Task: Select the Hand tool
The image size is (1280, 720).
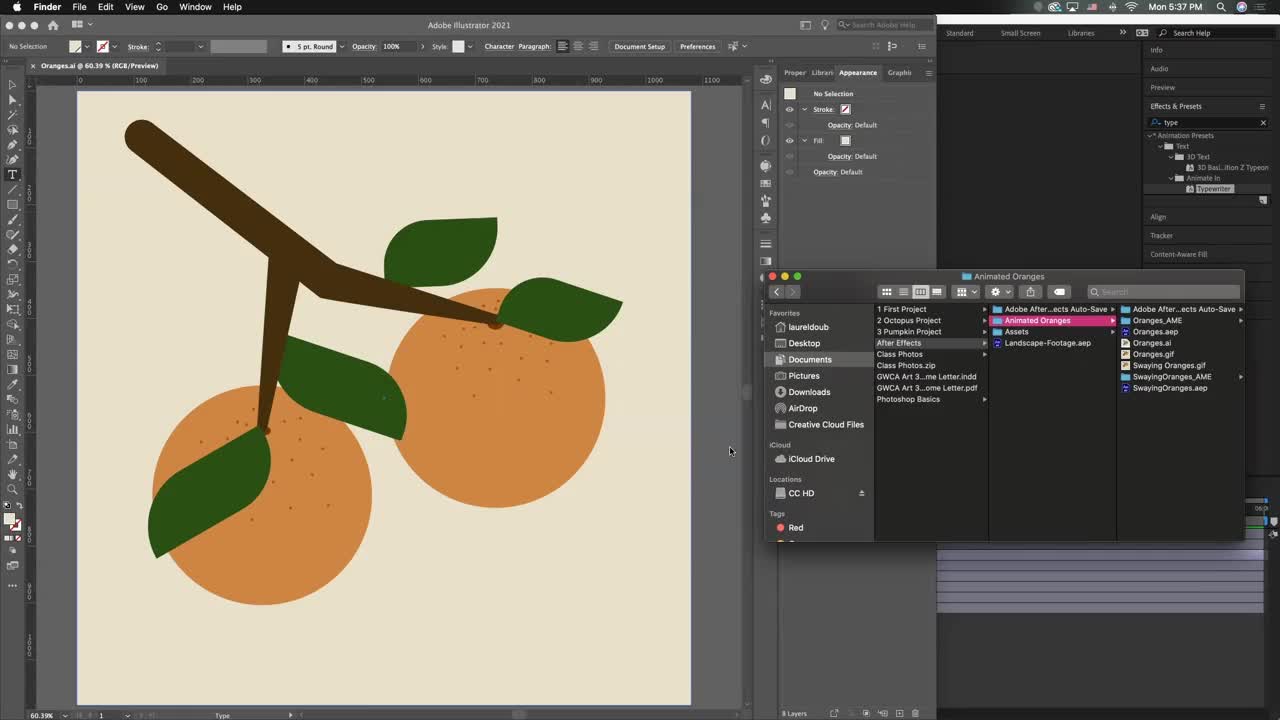Action: click(12, 474)
